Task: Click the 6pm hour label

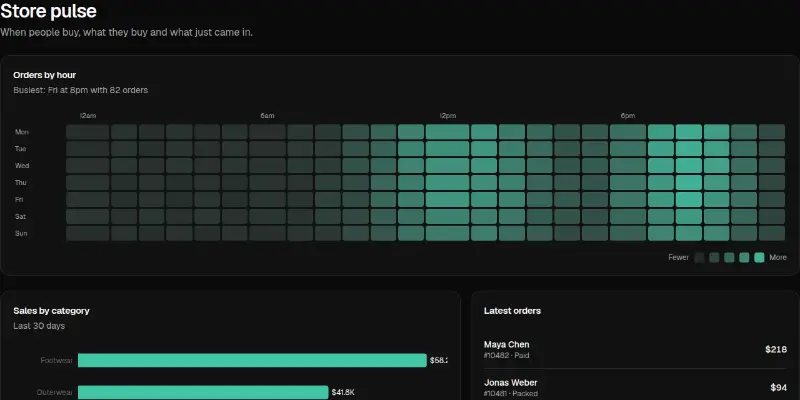Action: [x=628, y=116]
